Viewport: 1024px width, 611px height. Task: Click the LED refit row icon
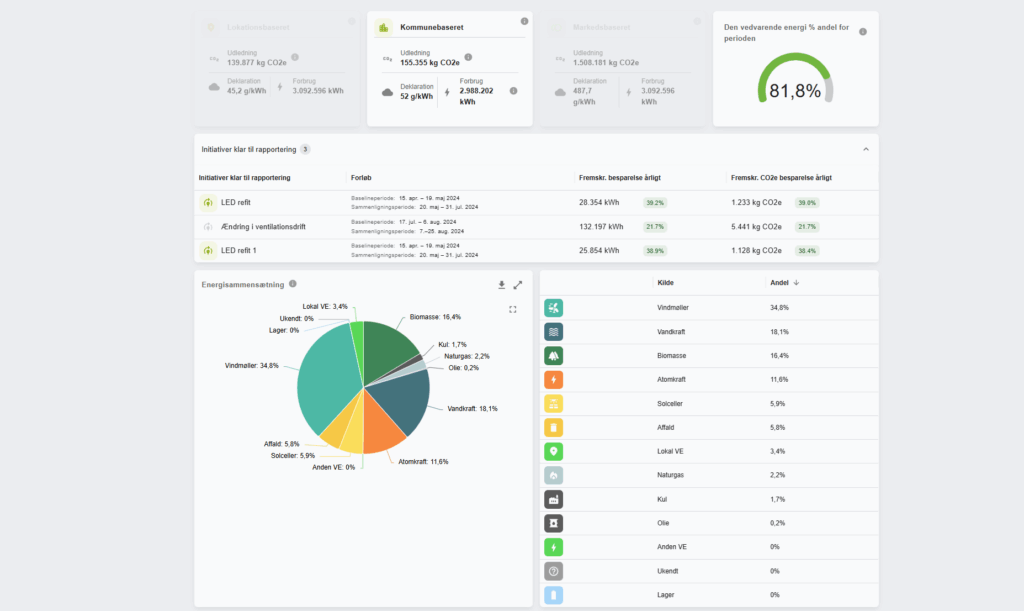(208, 202)
